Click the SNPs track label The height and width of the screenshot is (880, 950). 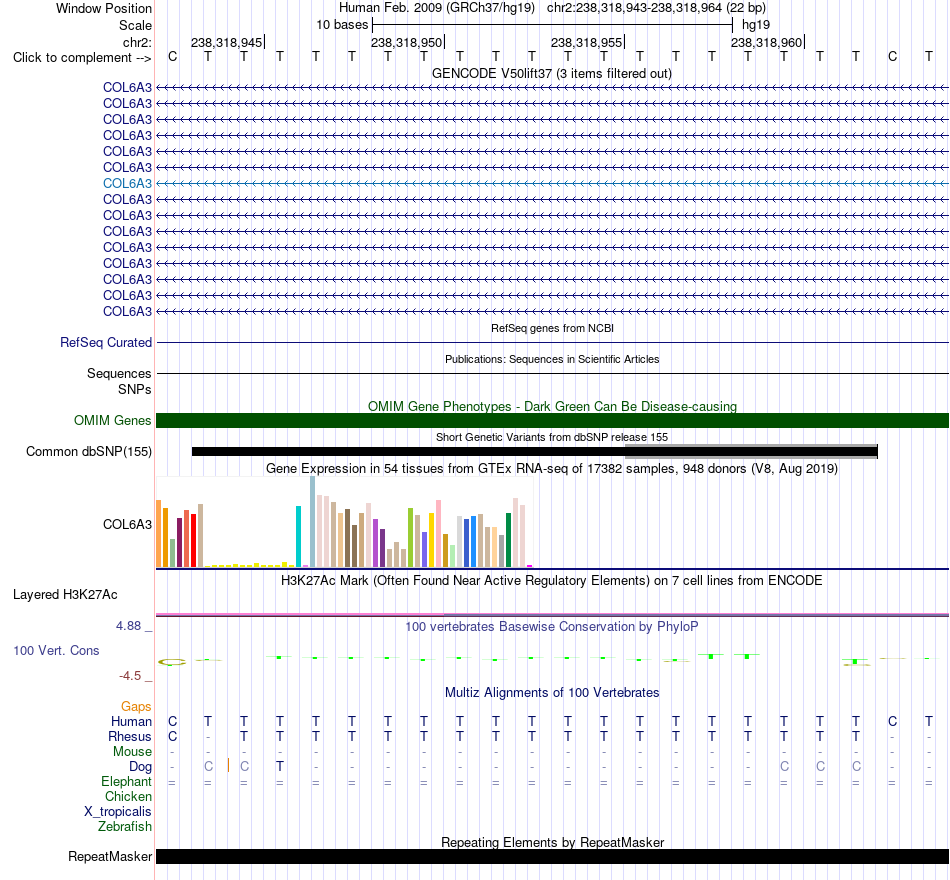pyautogui.click(x=135, y=389)
